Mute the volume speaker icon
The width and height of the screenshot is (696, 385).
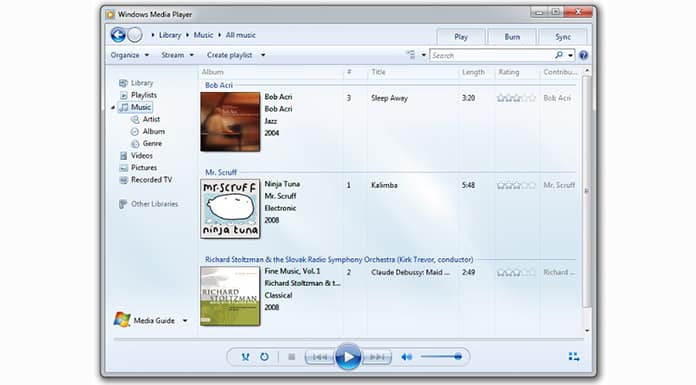[407, 357]
